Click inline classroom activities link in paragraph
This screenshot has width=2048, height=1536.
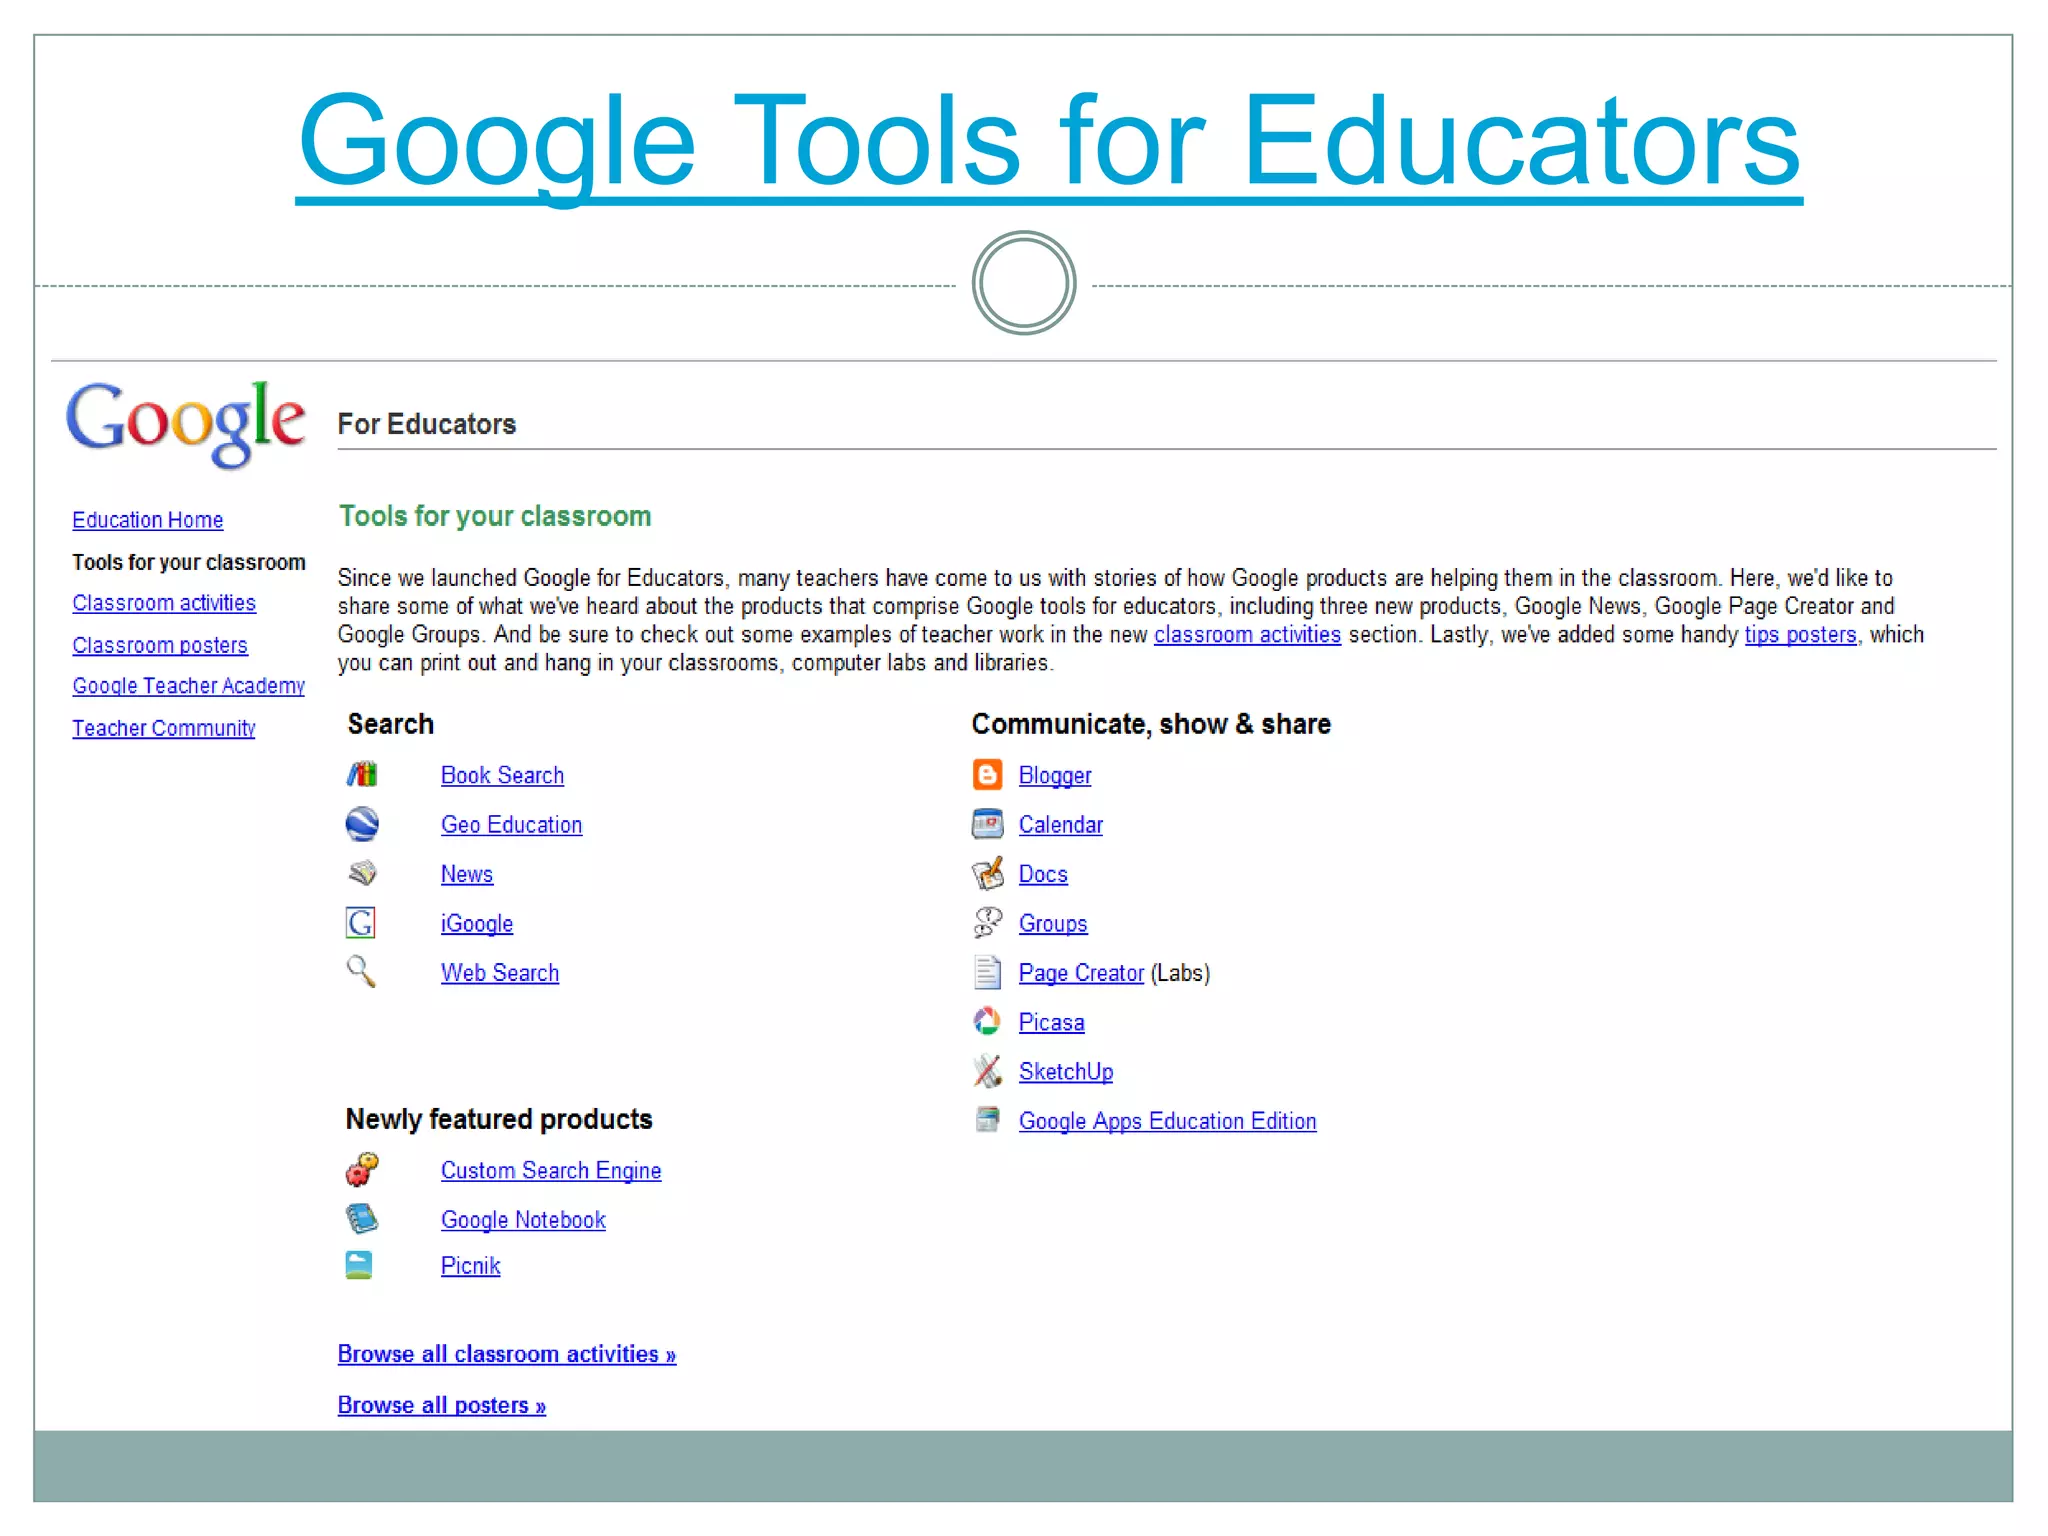pos(1247,635)
